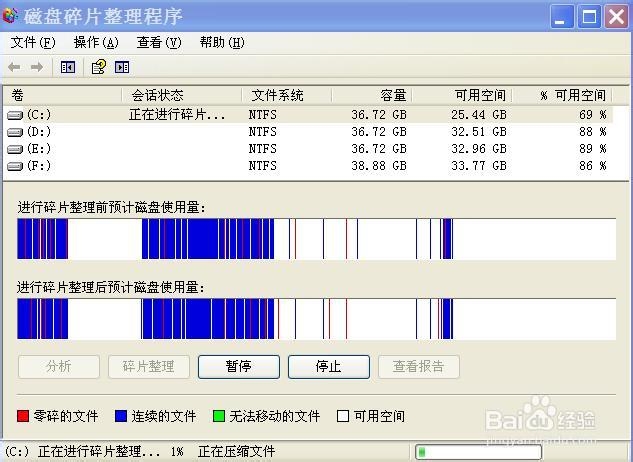This screenshot has width=633, height=462.
Task: Toggle the console tree pane icon
Action: [68, 67]
